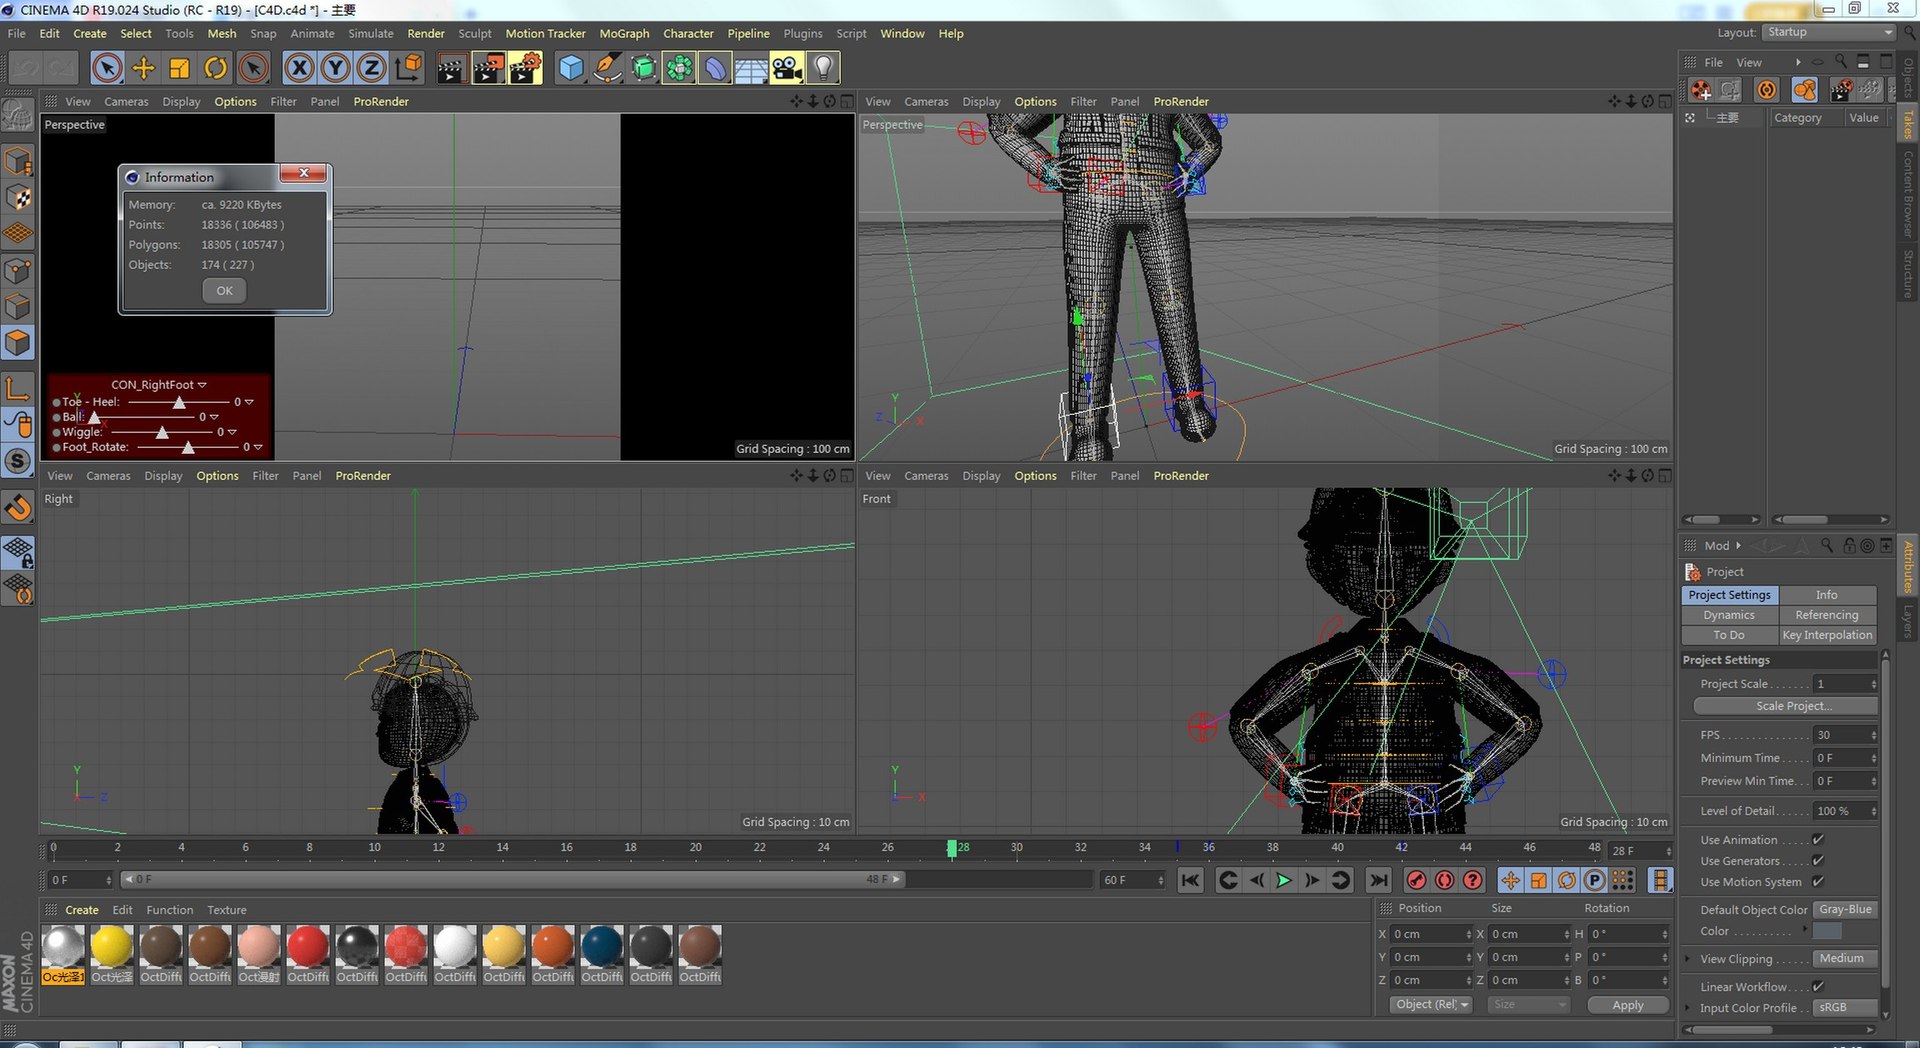
Task: Open the Default Object Color dropdown
Action: (1845, 910)
